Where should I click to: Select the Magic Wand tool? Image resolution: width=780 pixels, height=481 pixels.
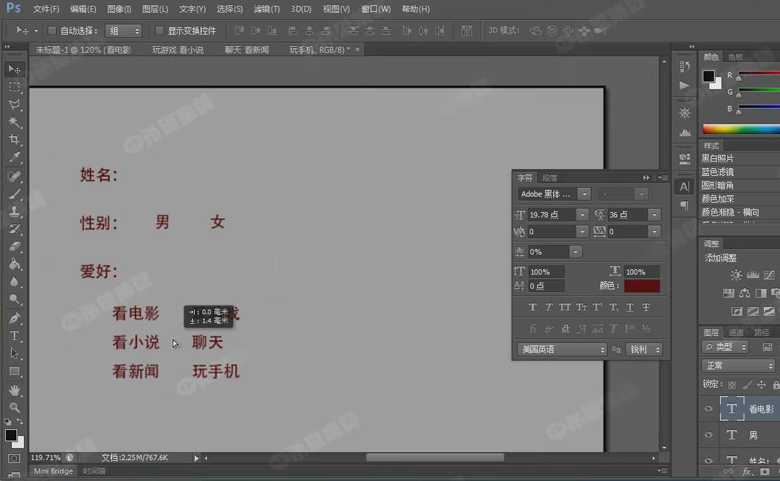tap(14, 122)
